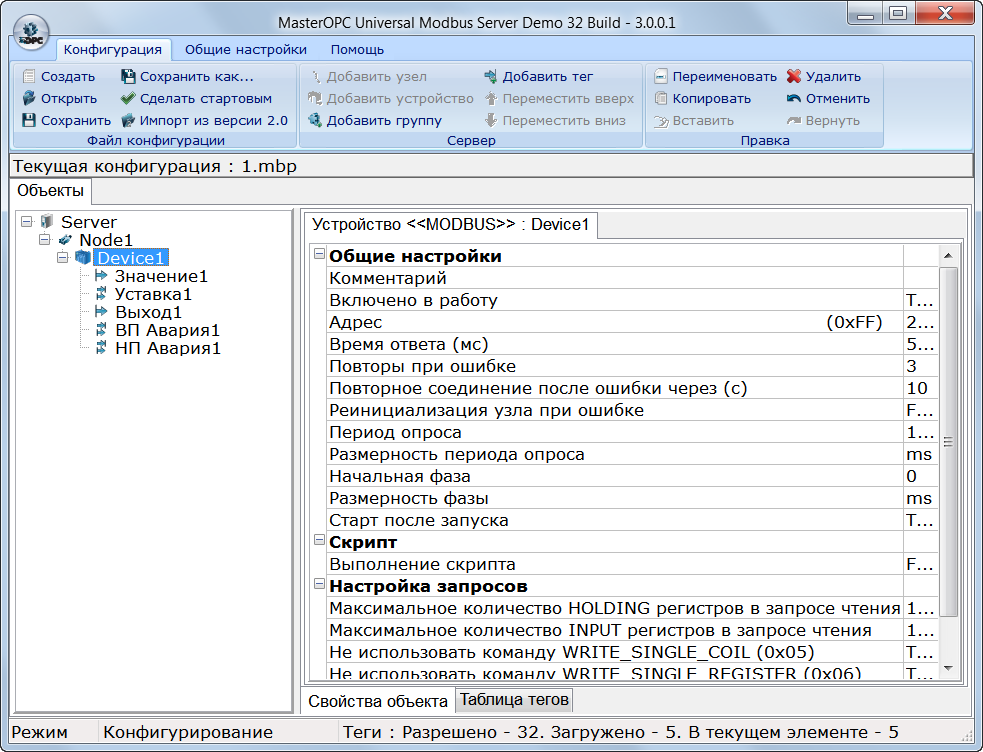The width and height of the screenshot is (983, 752).
Task: Click the Включено в работу property row
Action: pos(632,300)
